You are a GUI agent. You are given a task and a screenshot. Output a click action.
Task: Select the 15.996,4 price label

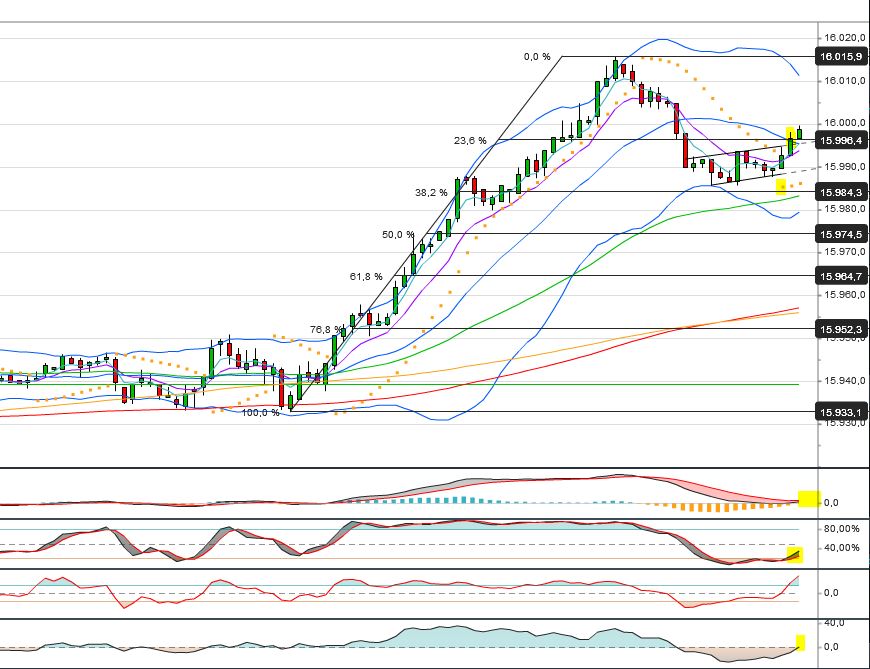pos(841,140)
